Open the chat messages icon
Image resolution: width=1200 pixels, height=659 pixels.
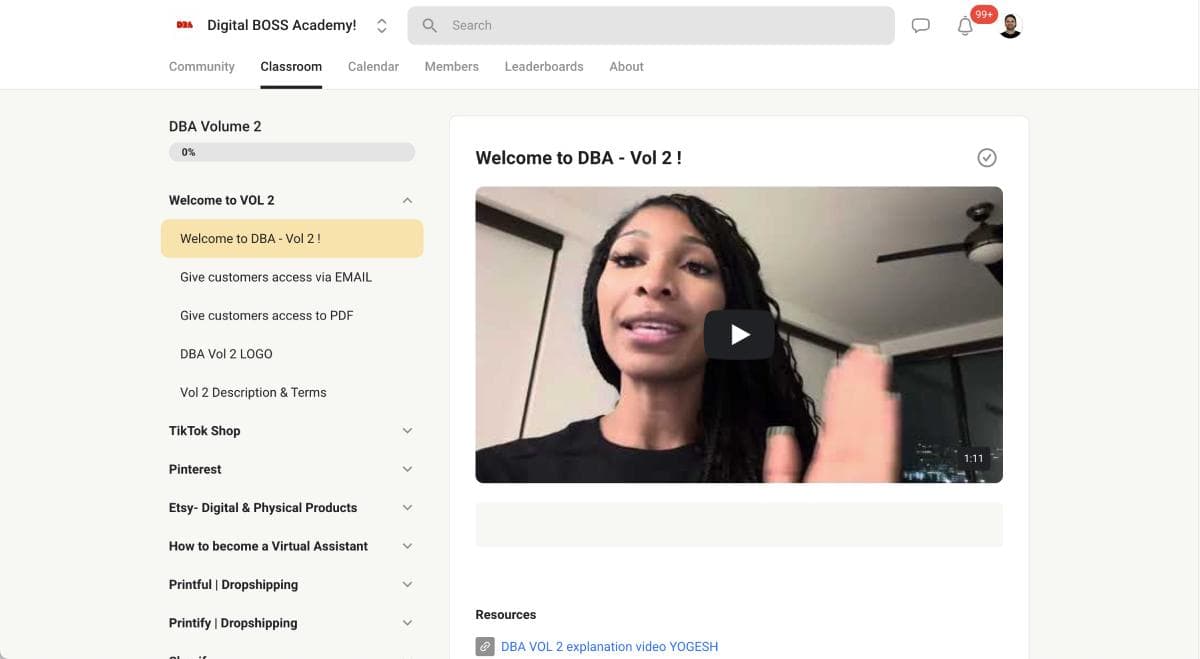920,25
